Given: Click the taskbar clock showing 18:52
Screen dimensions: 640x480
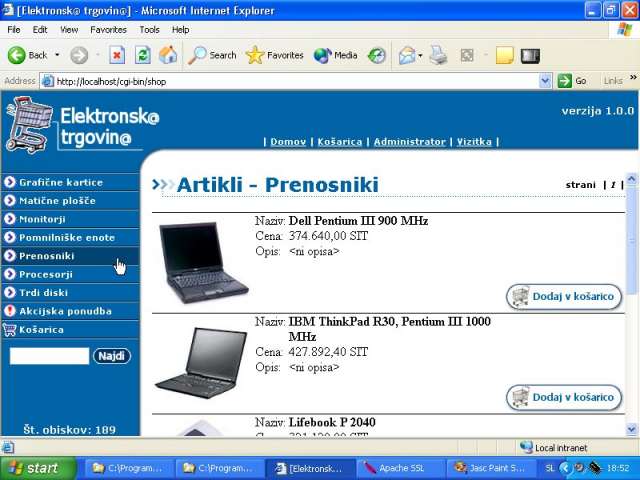Looking at the screenshot, I should [618, 468].
